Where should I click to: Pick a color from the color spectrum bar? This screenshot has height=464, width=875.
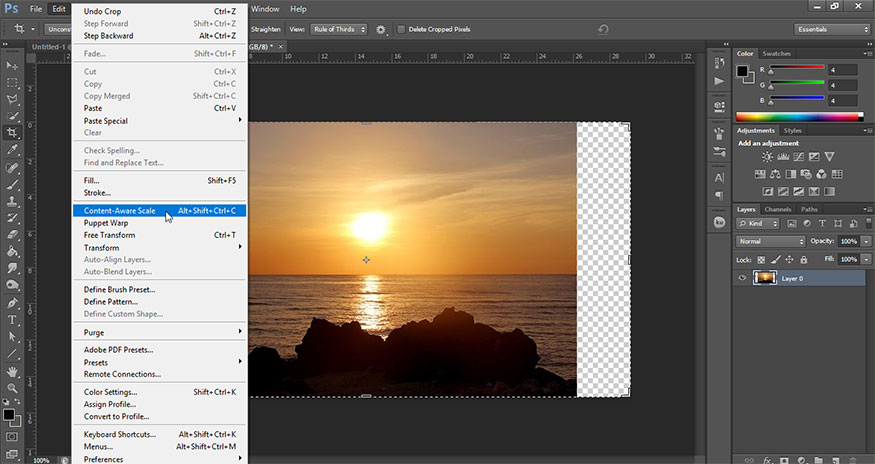(x=796, y=117)
